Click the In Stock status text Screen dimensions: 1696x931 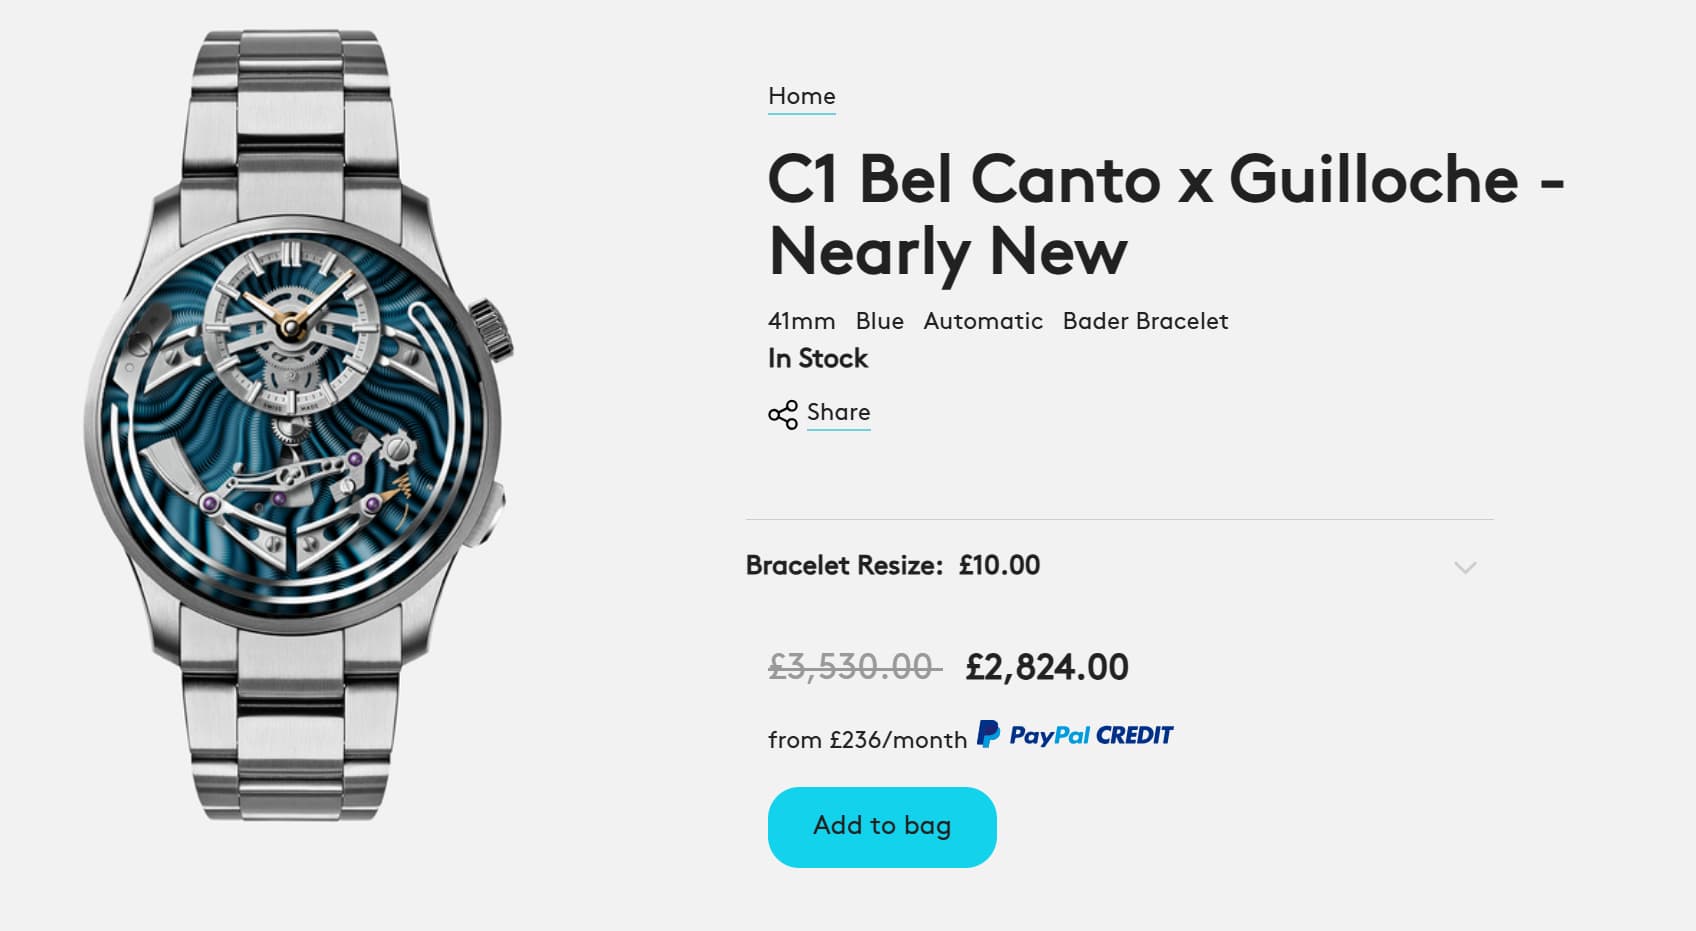tap(817, 358)
